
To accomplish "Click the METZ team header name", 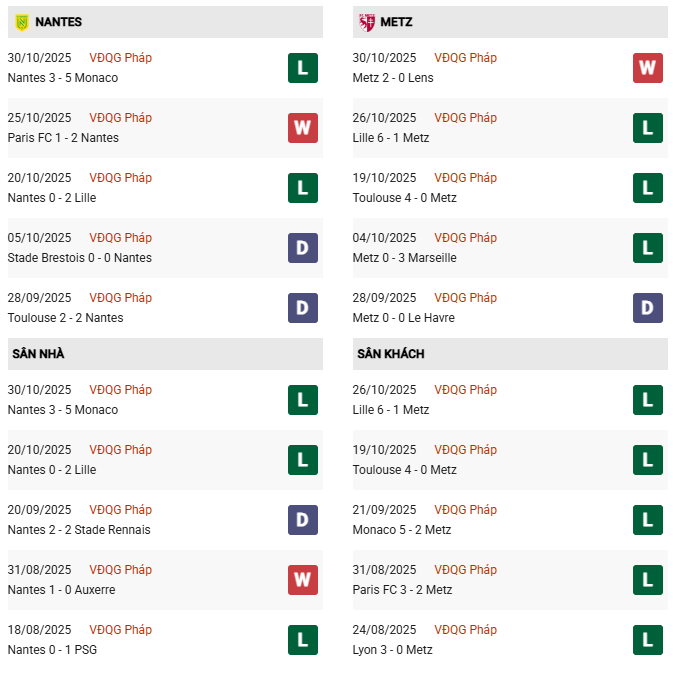I will coord(396,21).
